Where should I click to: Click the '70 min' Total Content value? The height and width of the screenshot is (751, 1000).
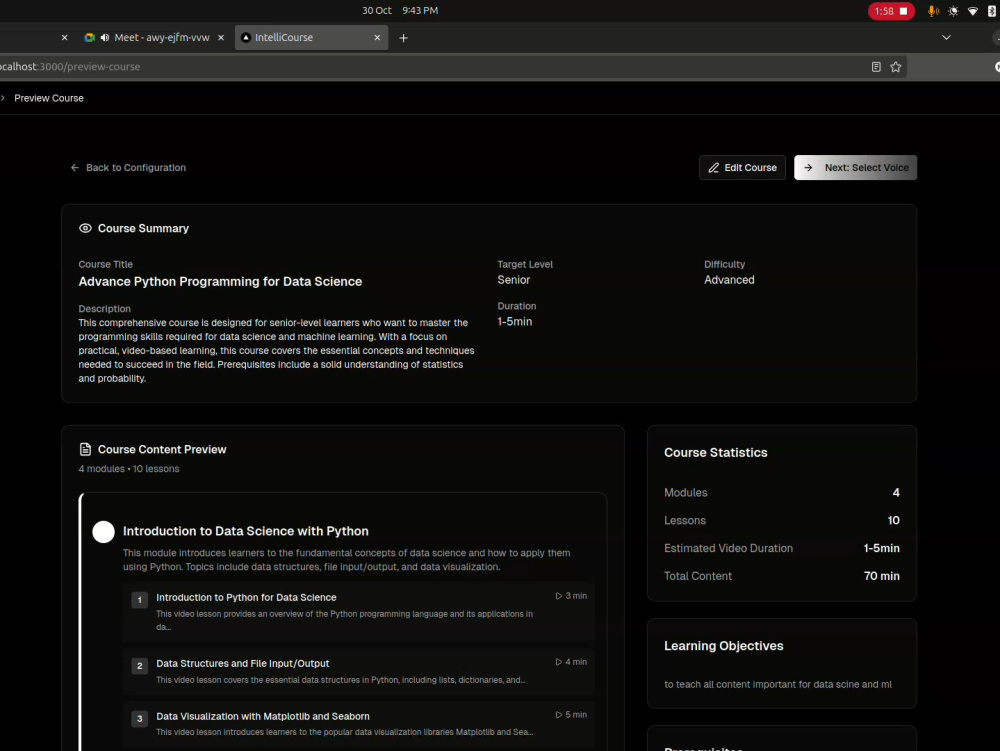click(881, 576)
